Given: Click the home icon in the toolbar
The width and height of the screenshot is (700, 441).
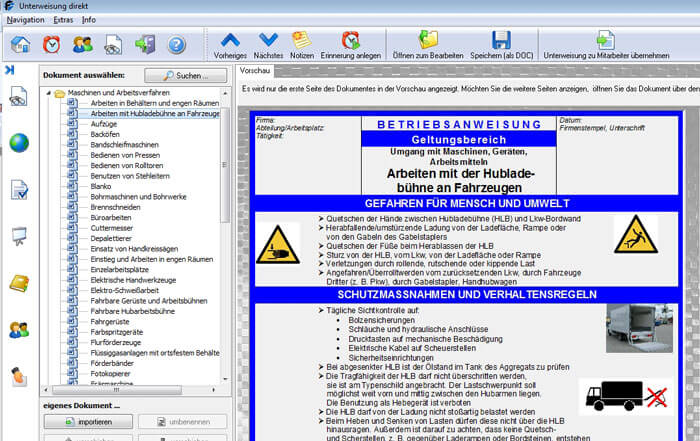Looking at the screenshot, I should point(21,45).
